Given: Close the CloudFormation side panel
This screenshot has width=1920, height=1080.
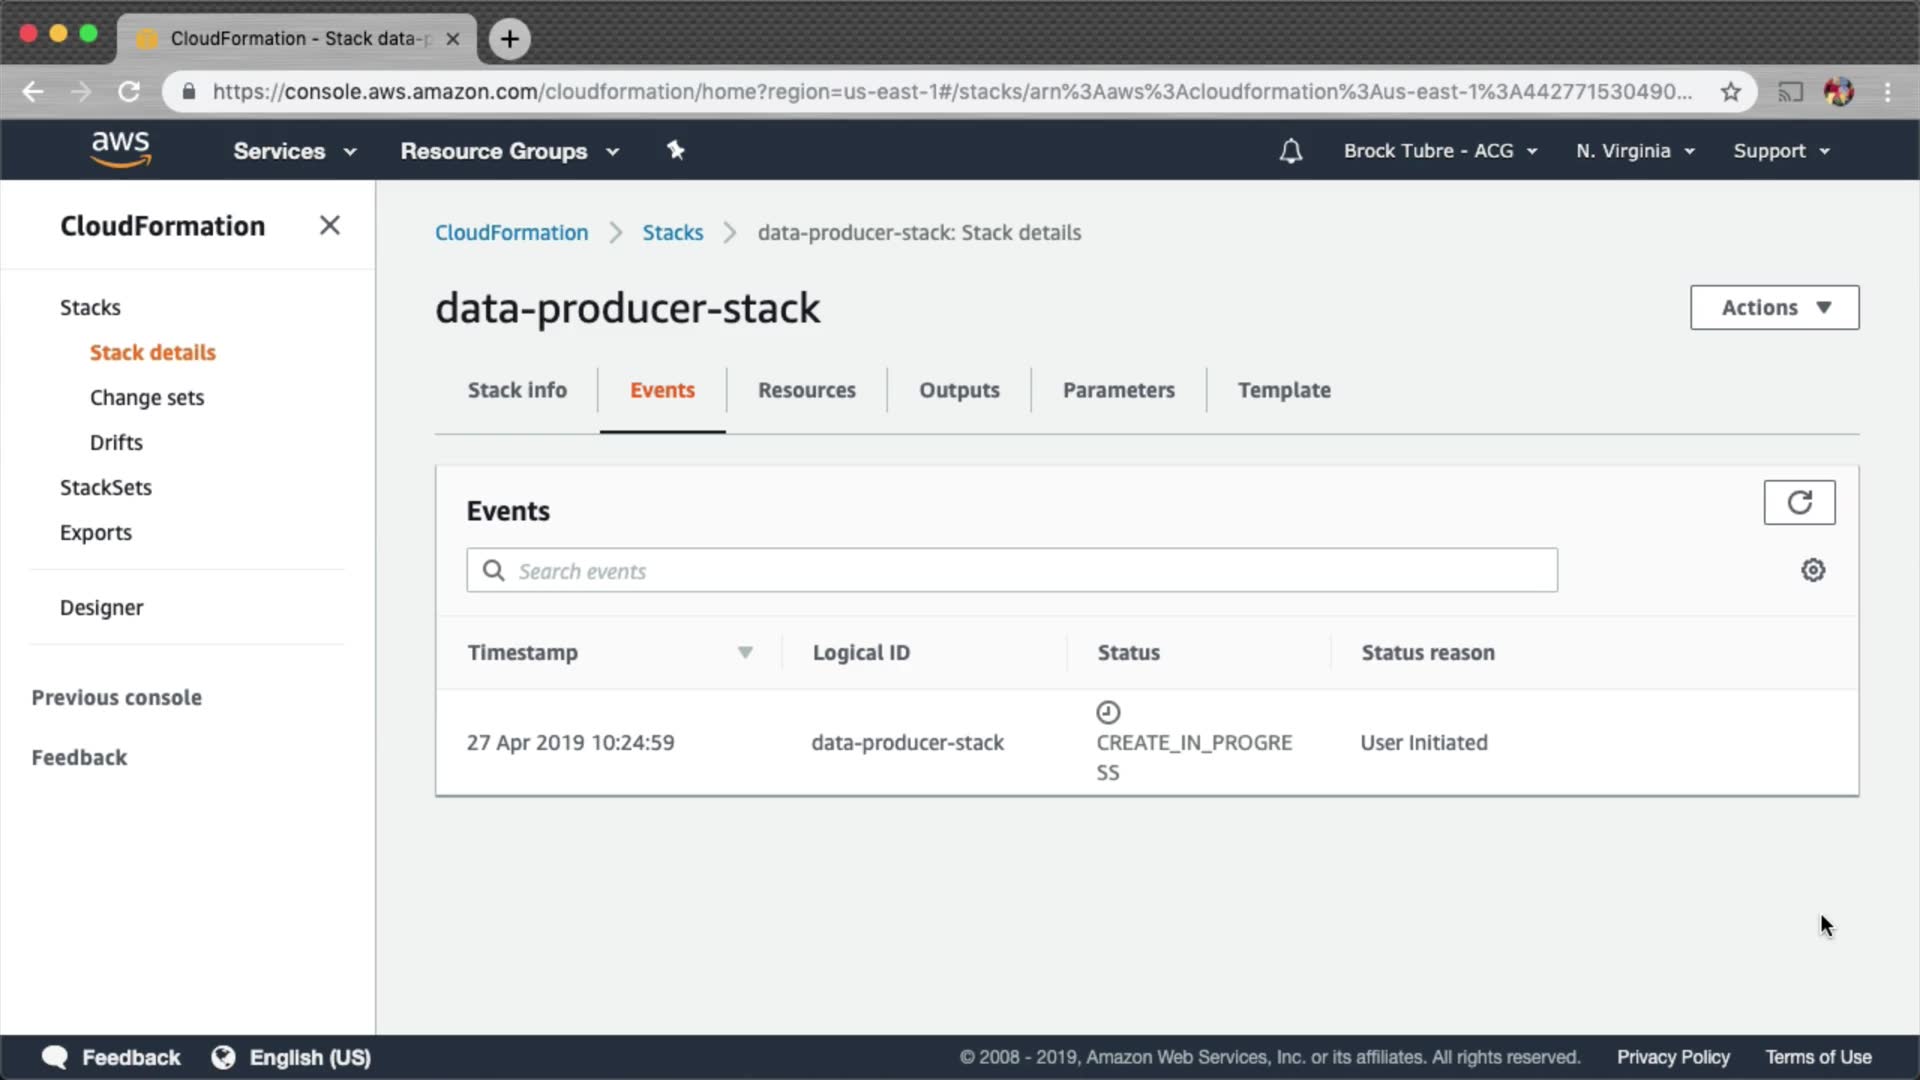Looking at the screenshot, I should (330, 225).
